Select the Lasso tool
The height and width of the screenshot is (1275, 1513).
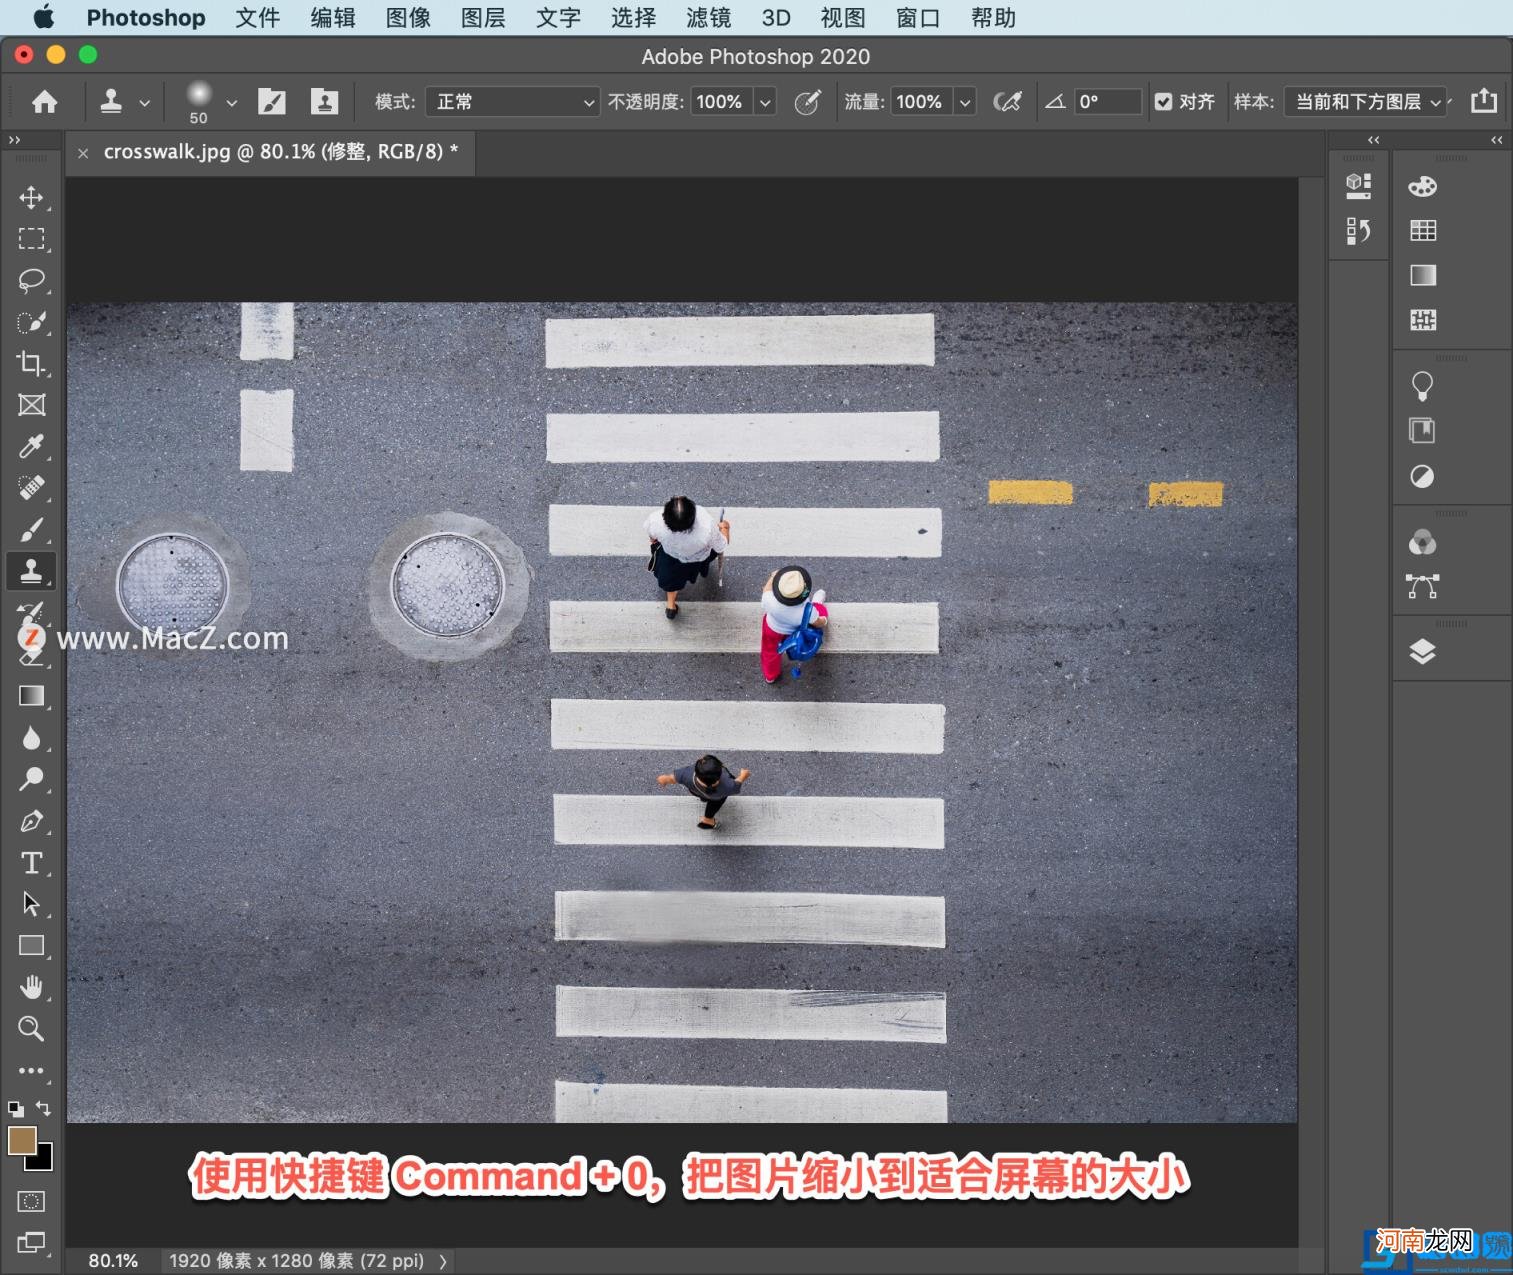31,281
